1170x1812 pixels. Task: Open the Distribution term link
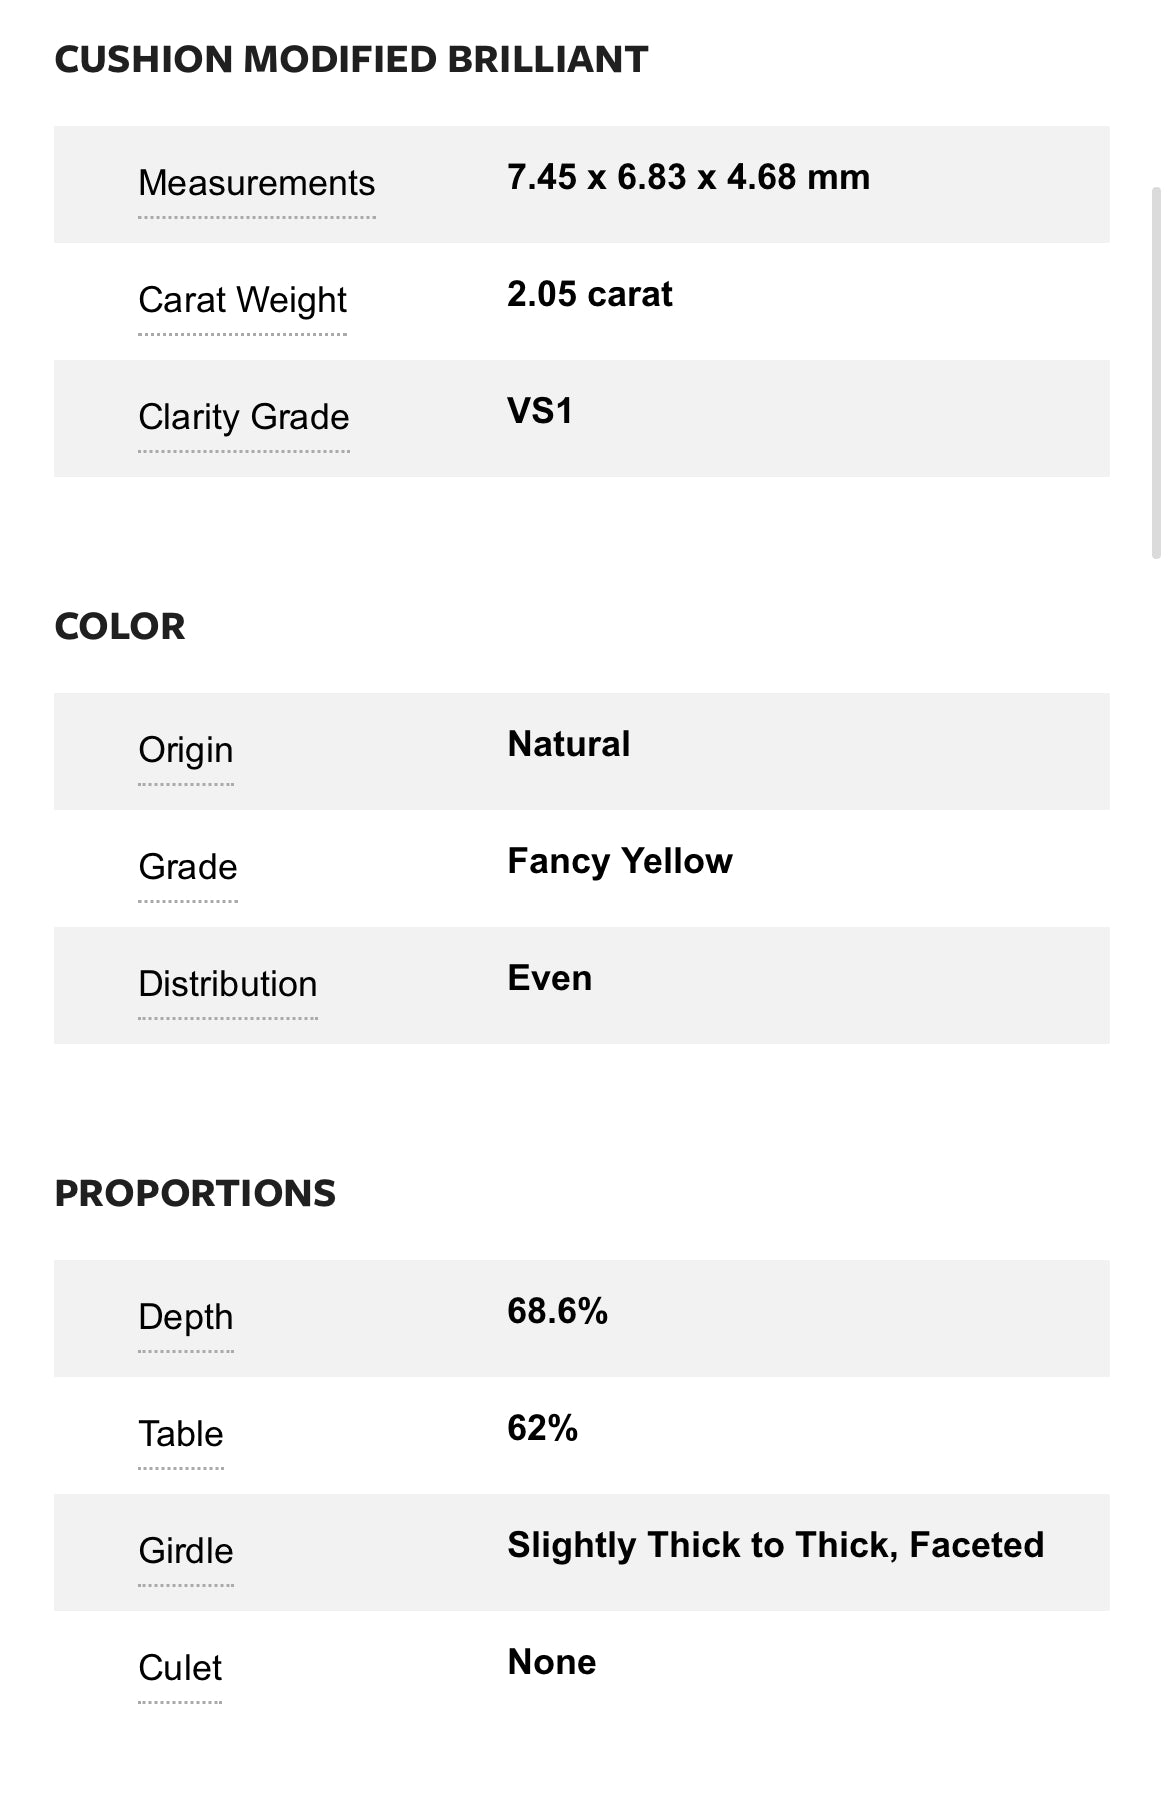pos(227,985)
